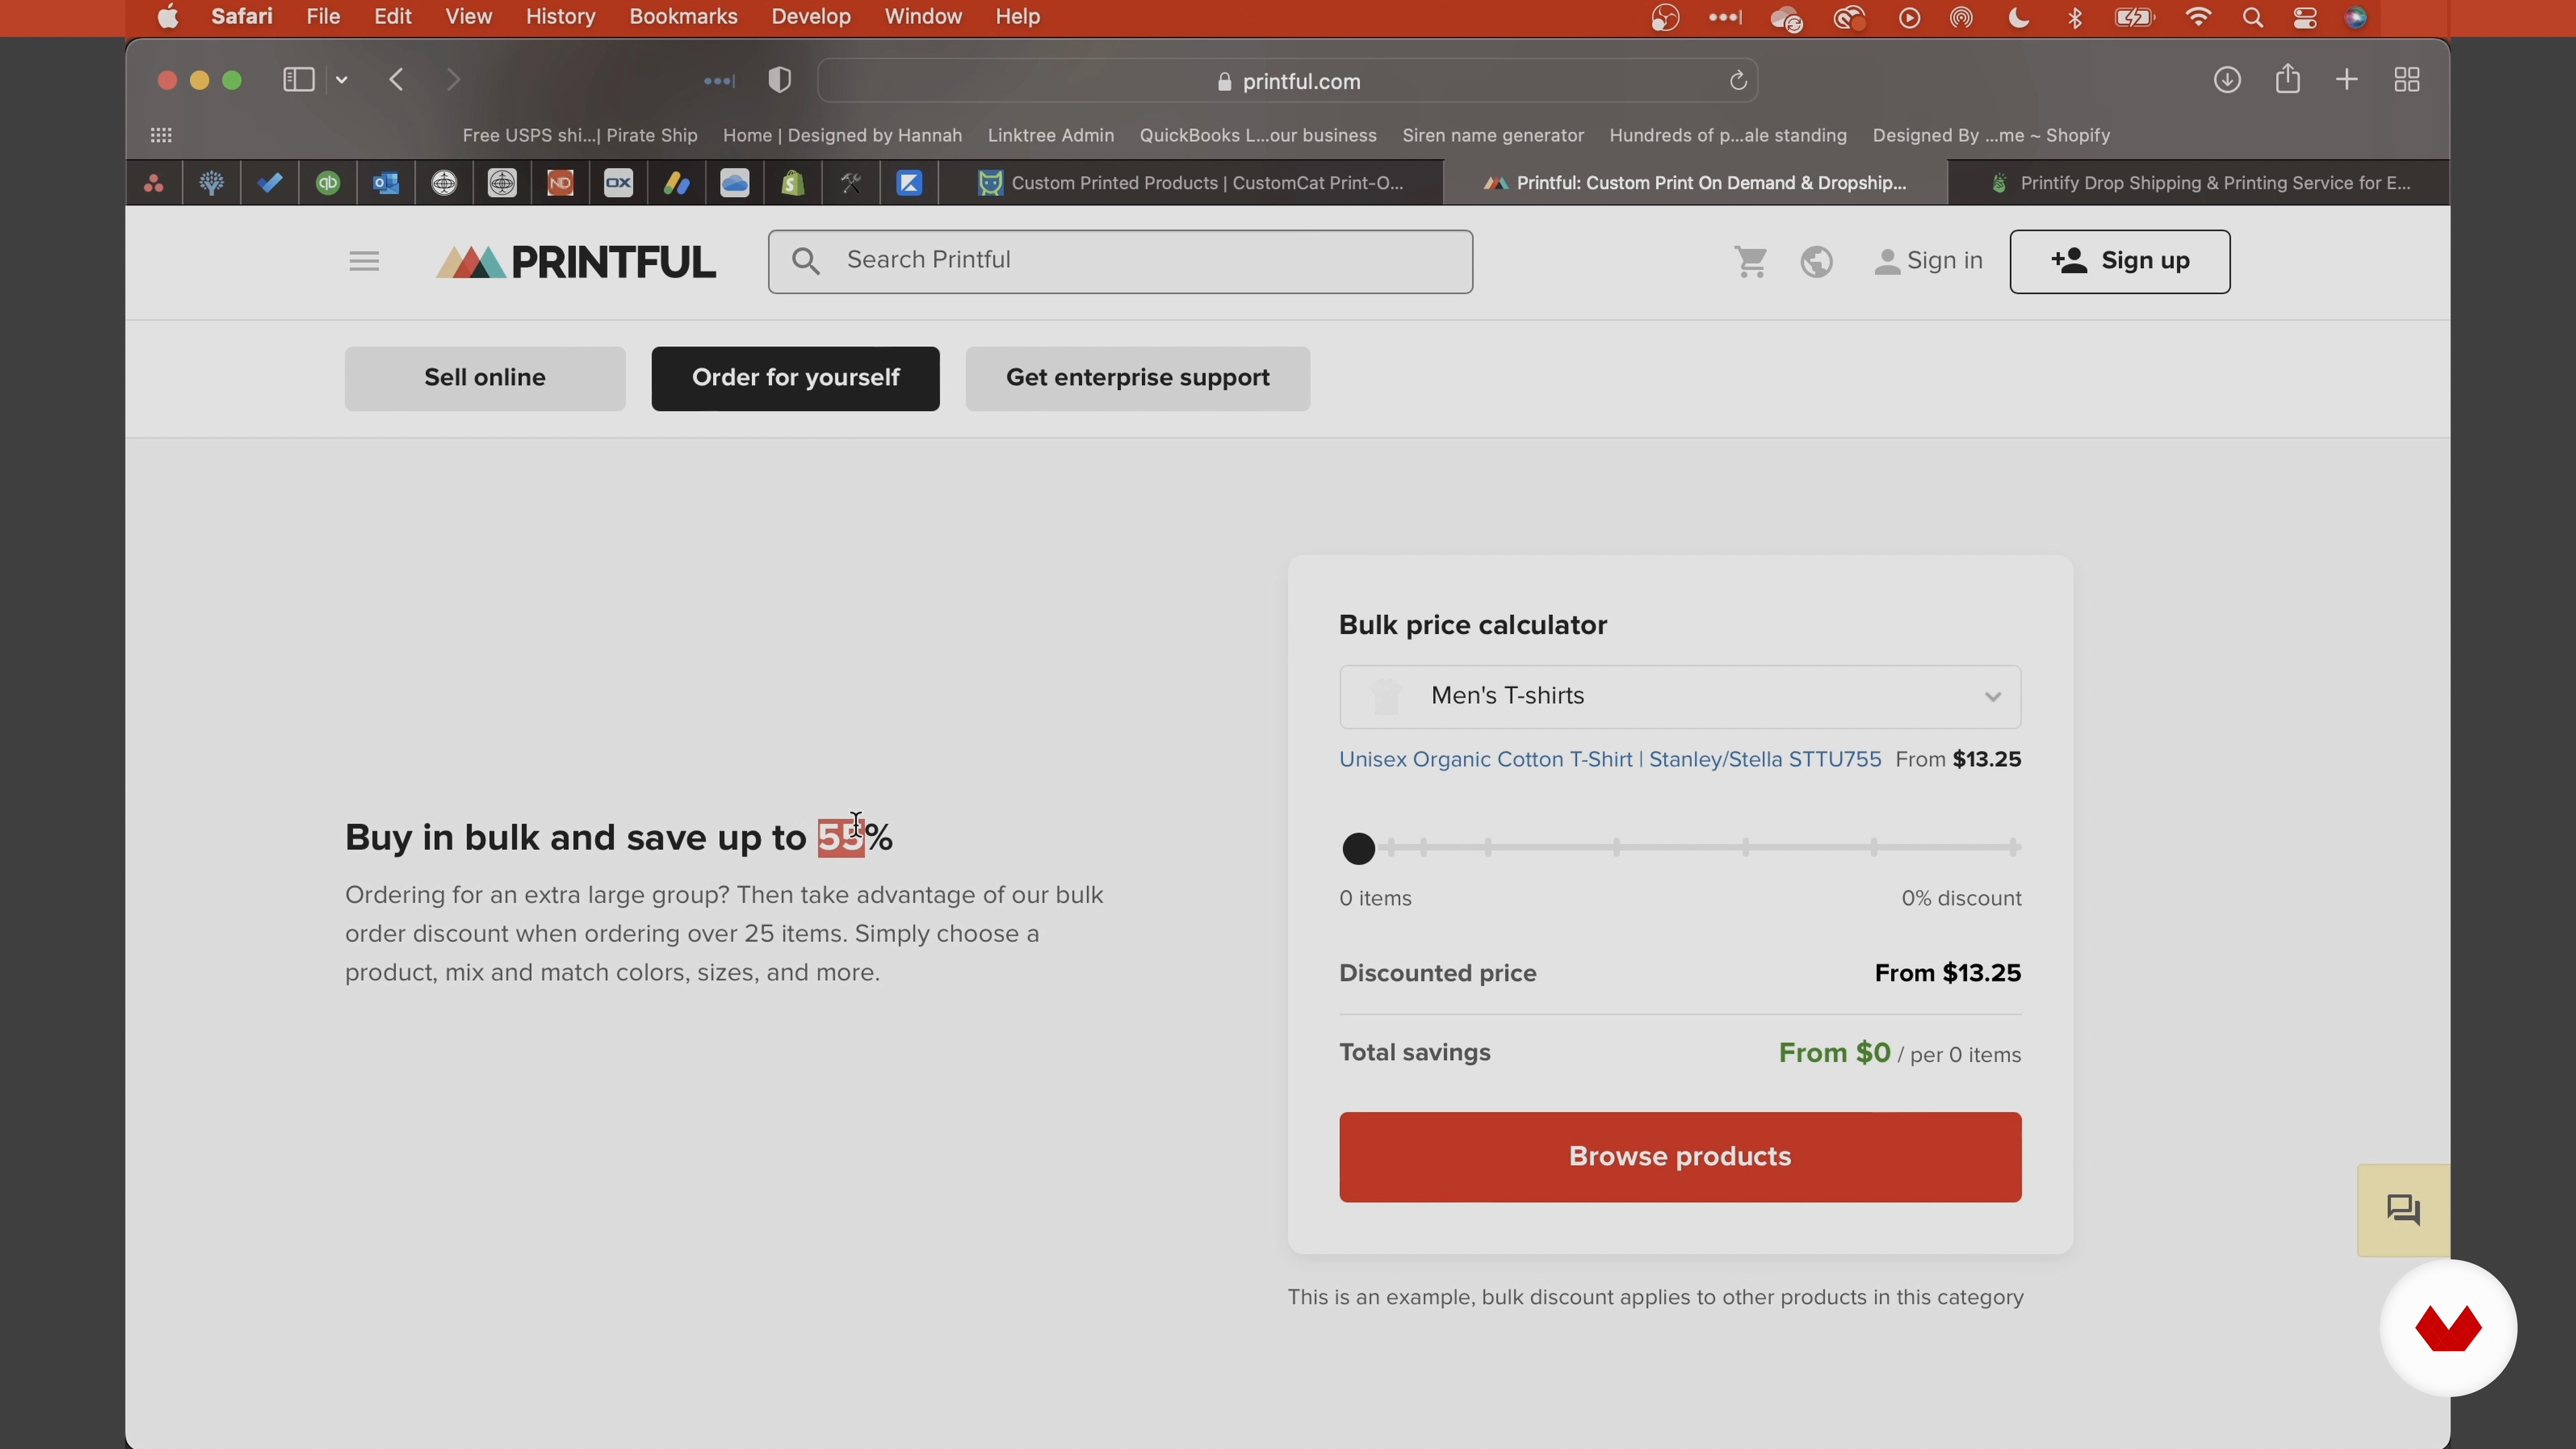2576x1449 pixels.
Task: Open Siren name generator bookmark
Action: pos(1493,135)
